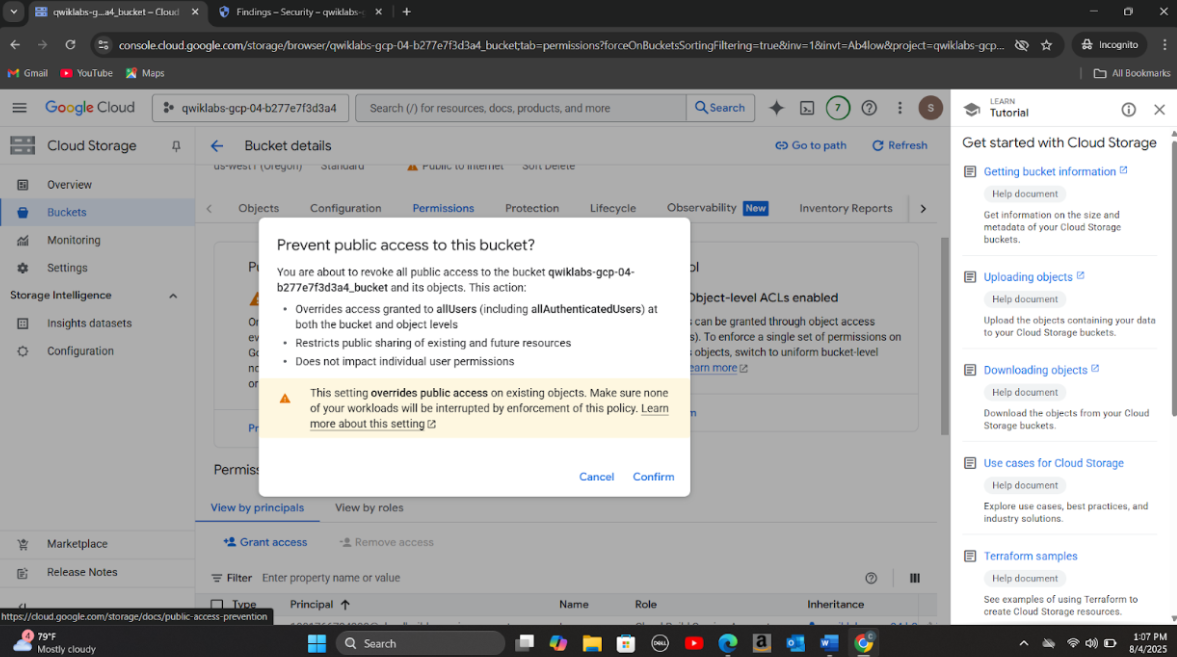The height and width of the screenshot is (657, 1177).
Task: Activate Cloud Shell terminal icon
Action: (x=807, y=108)
